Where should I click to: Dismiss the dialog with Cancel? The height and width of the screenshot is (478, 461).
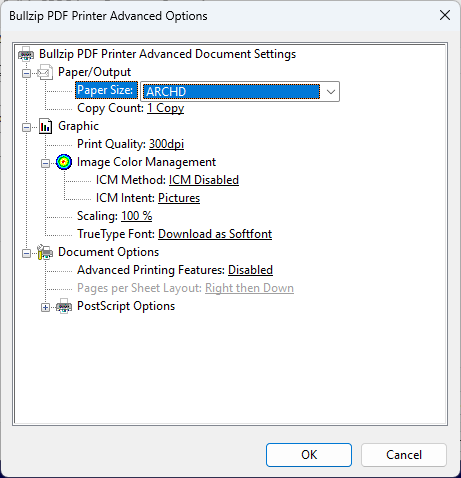404,455
